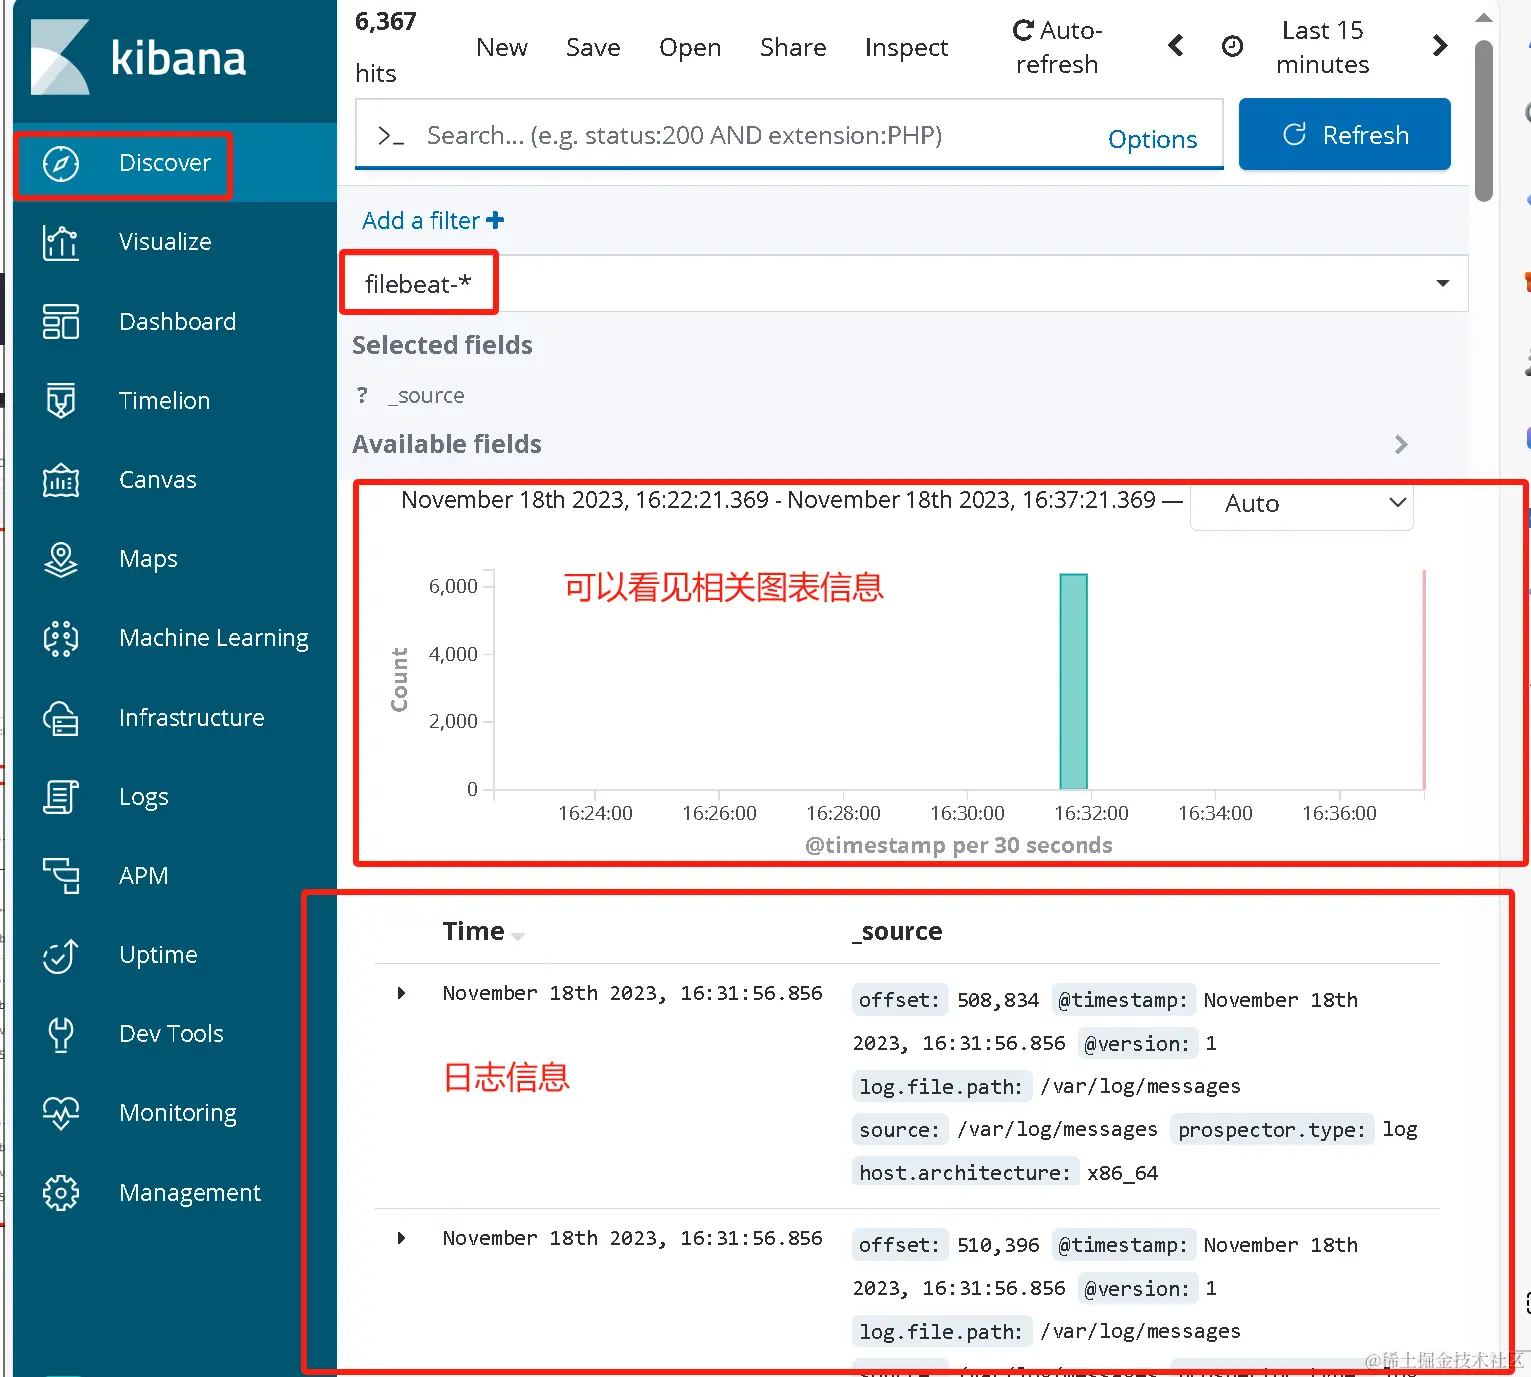
Task: Open search Options link
Action: (x=1152, y=139)
